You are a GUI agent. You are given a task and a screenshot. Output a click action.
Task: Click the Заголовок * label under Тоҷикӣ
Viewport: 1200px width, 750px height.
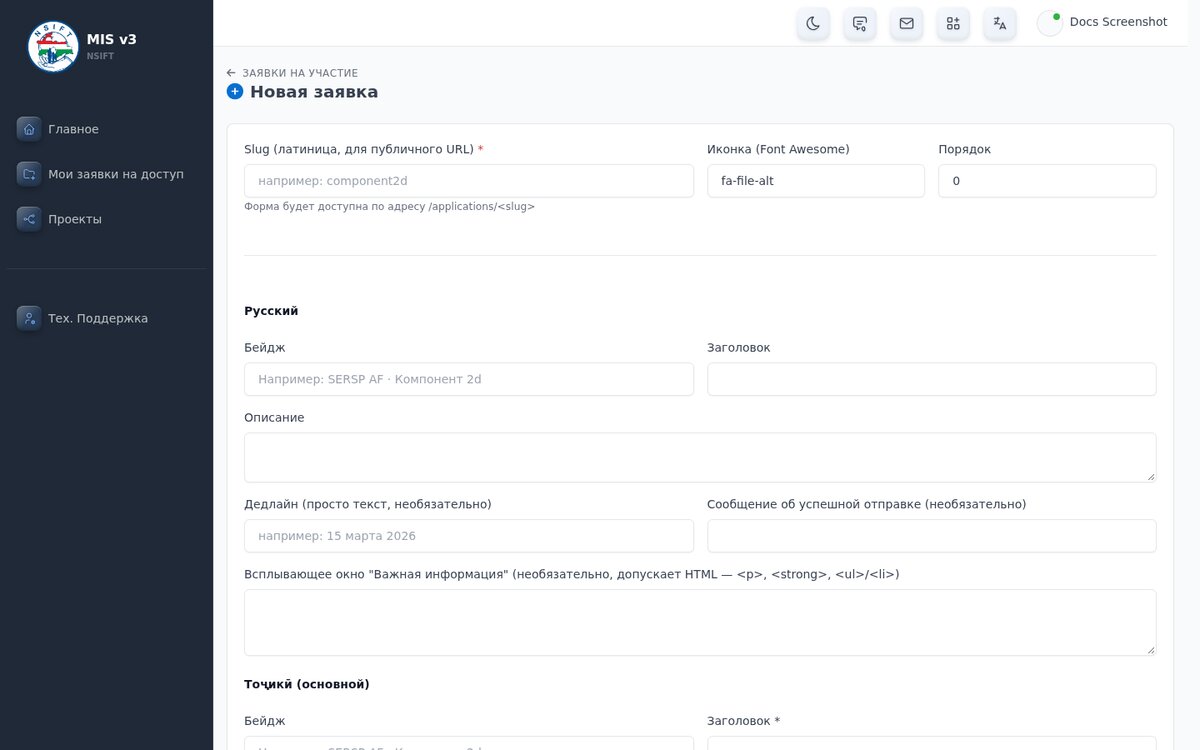pos(743,721)
